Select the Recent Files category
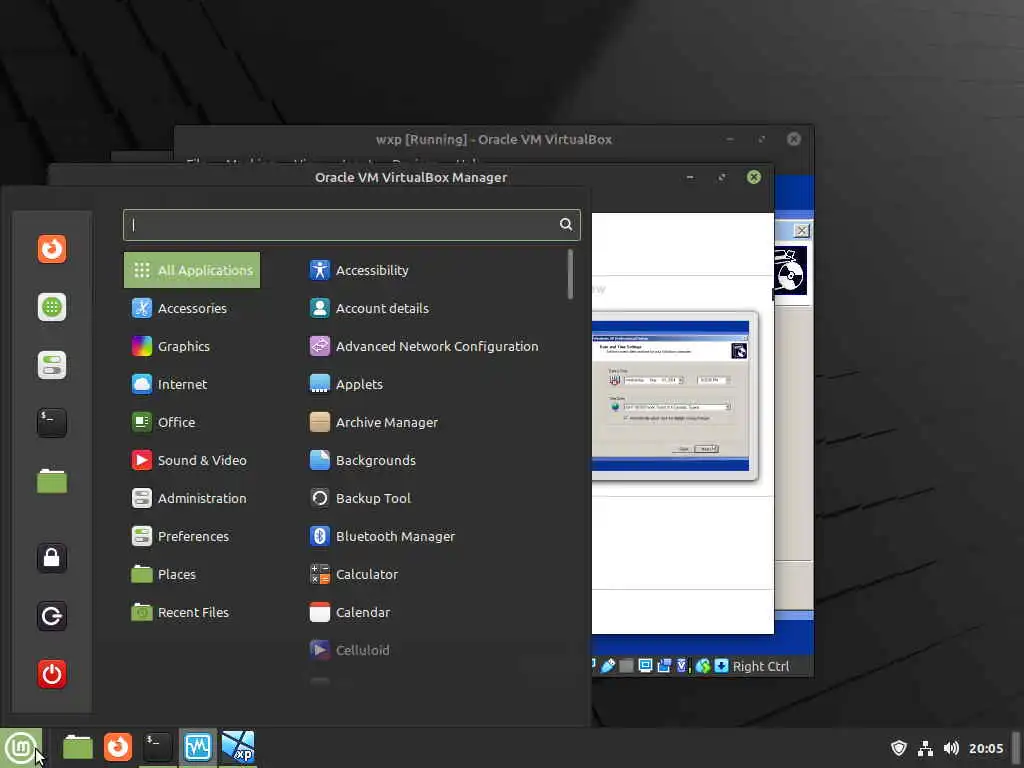Screen dimensions: 1024x768 192,612
